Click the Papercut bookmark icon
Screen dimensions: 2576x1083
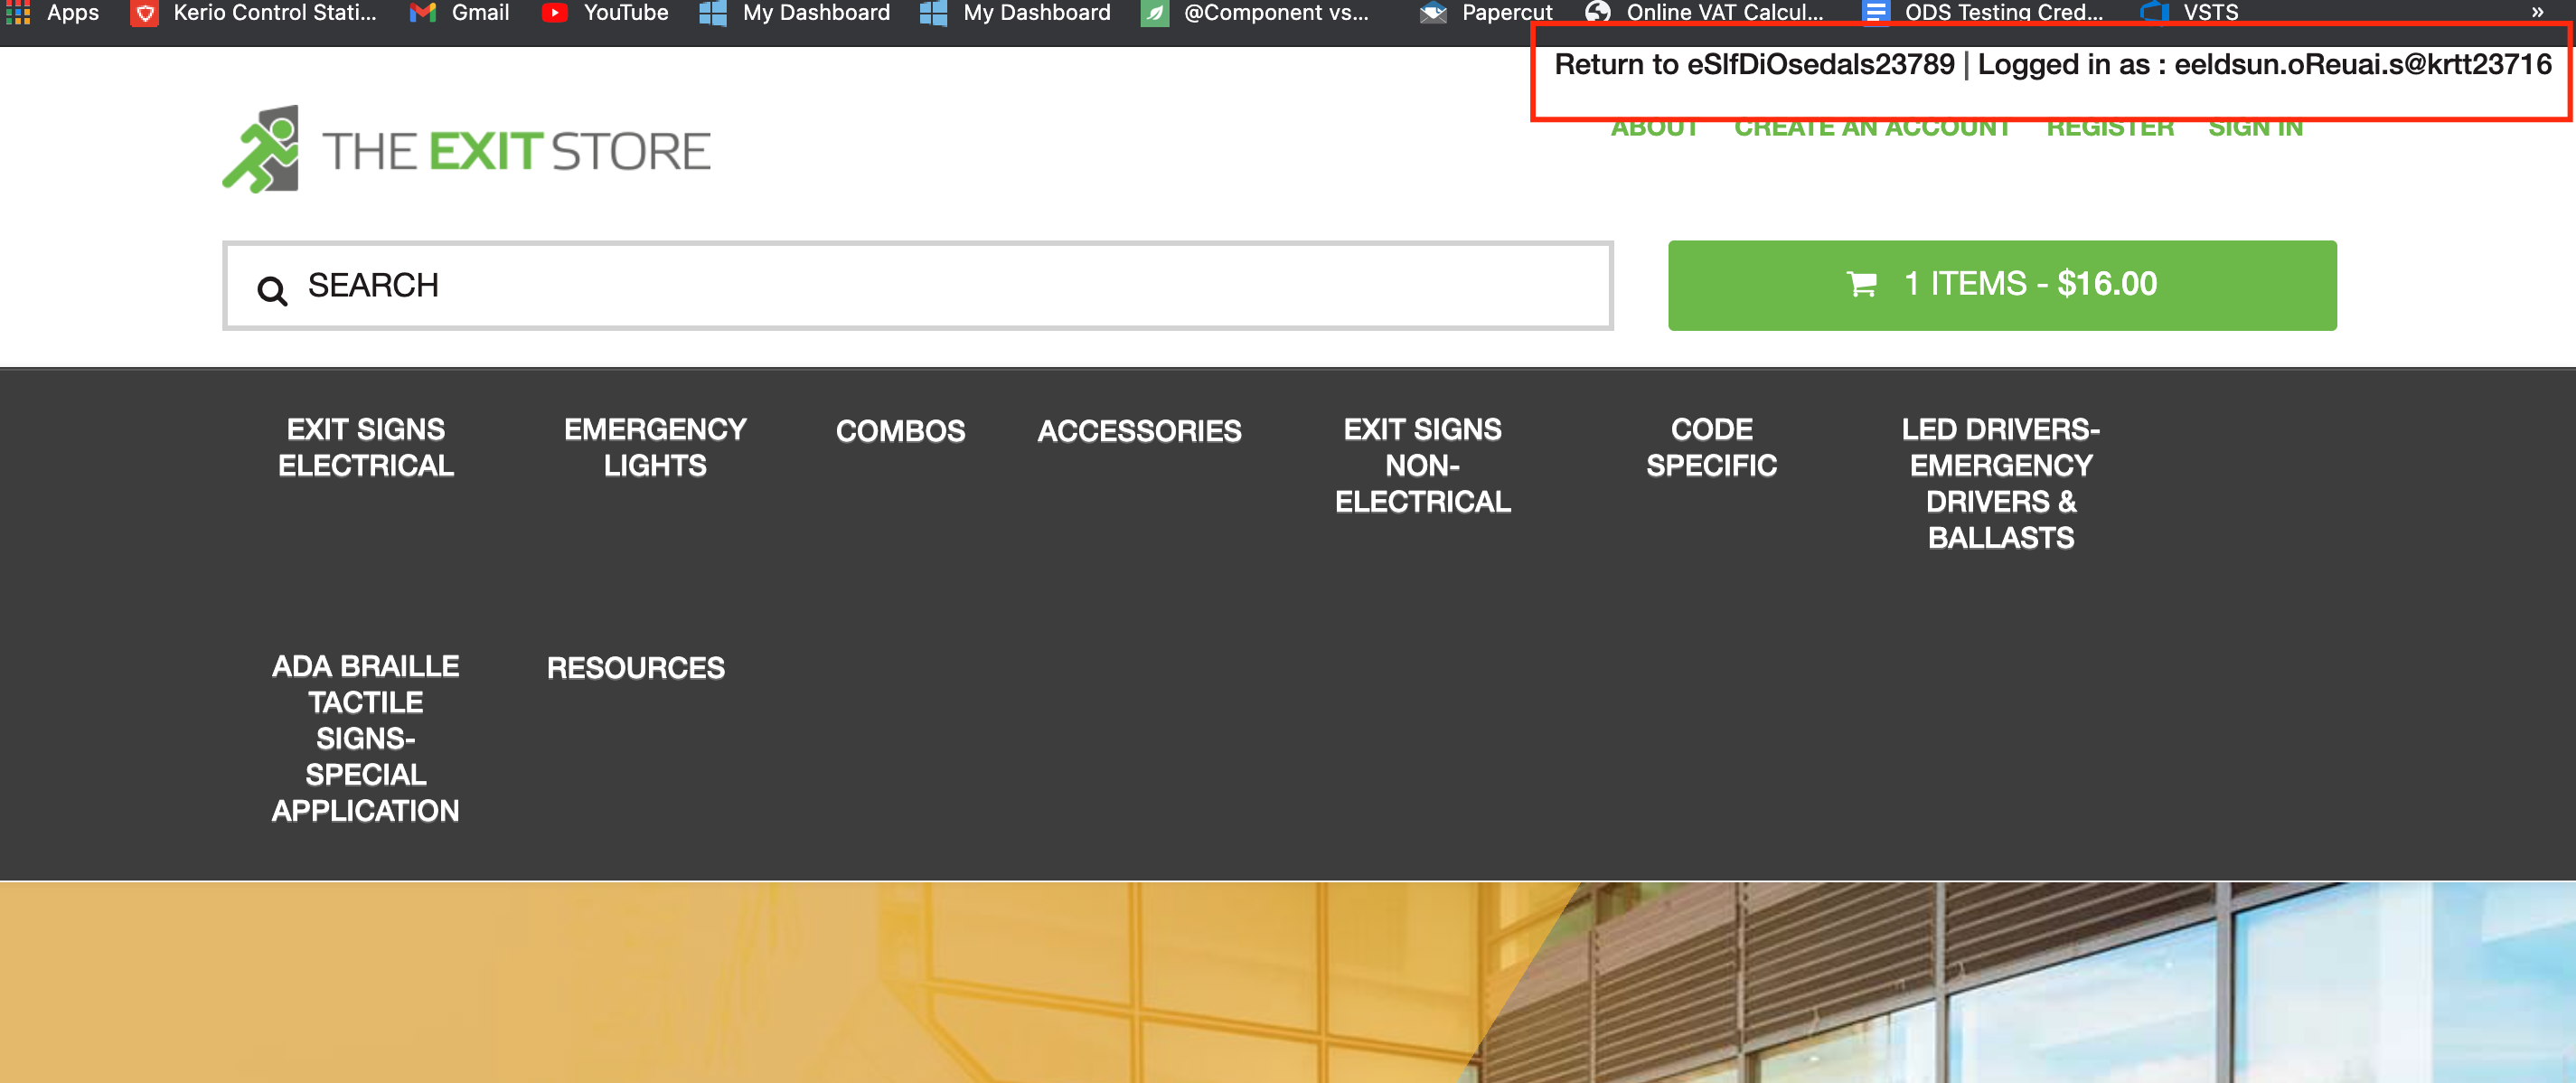pos(1433,12)
